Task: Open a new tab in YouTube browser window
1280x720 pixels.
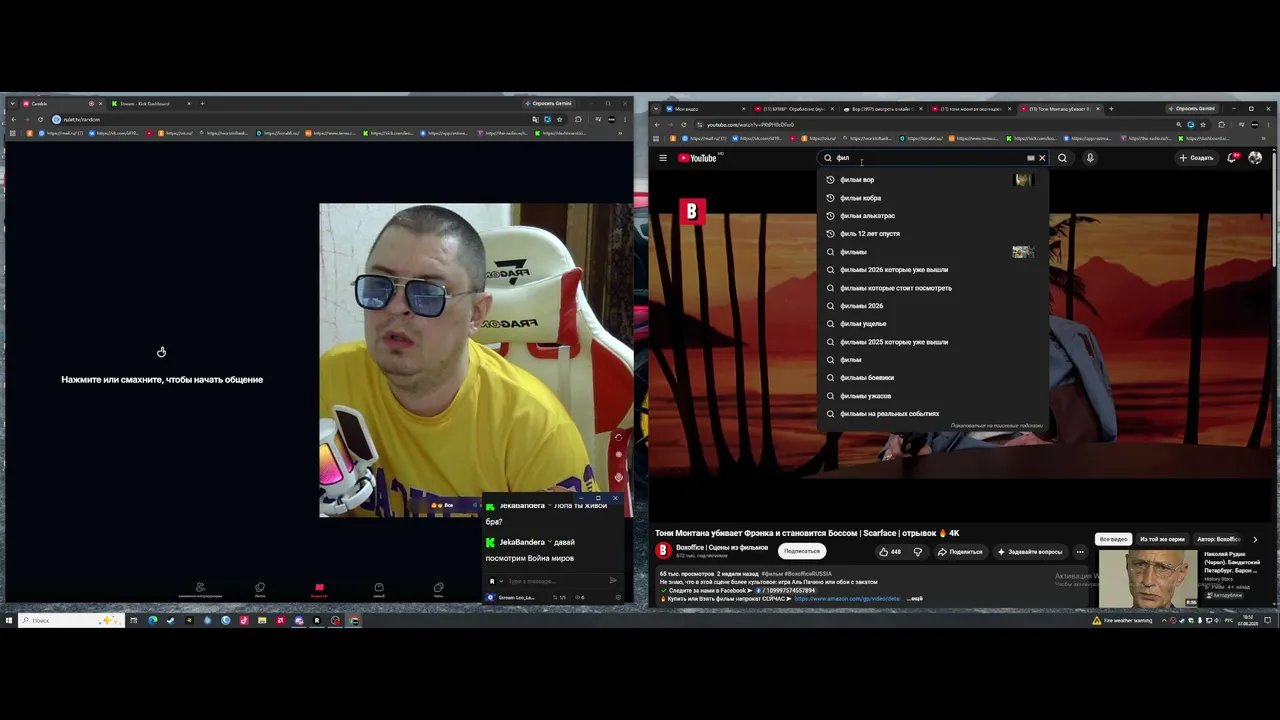Action: (x=1110, y=108)
